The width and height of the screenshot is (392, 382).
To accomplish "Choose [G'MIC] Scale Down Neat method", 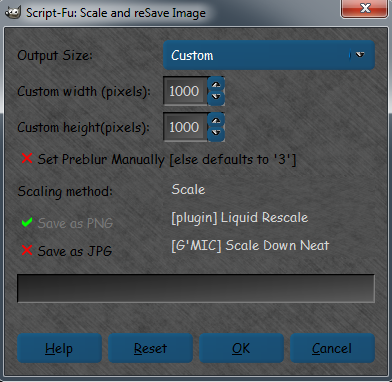I will click(250, 246).
